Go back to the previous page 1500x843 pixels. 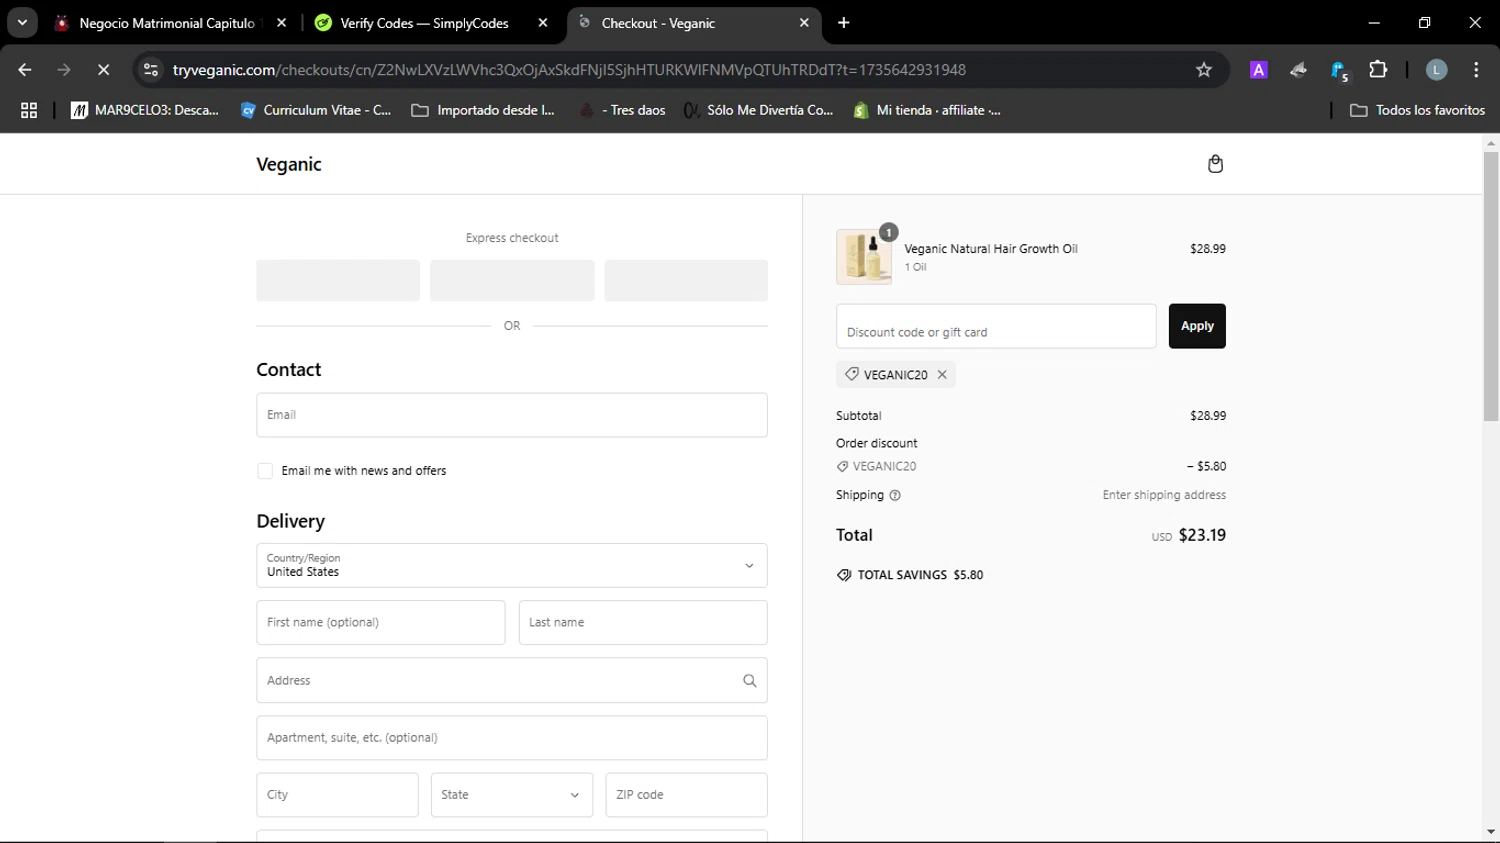coord(25,70)
